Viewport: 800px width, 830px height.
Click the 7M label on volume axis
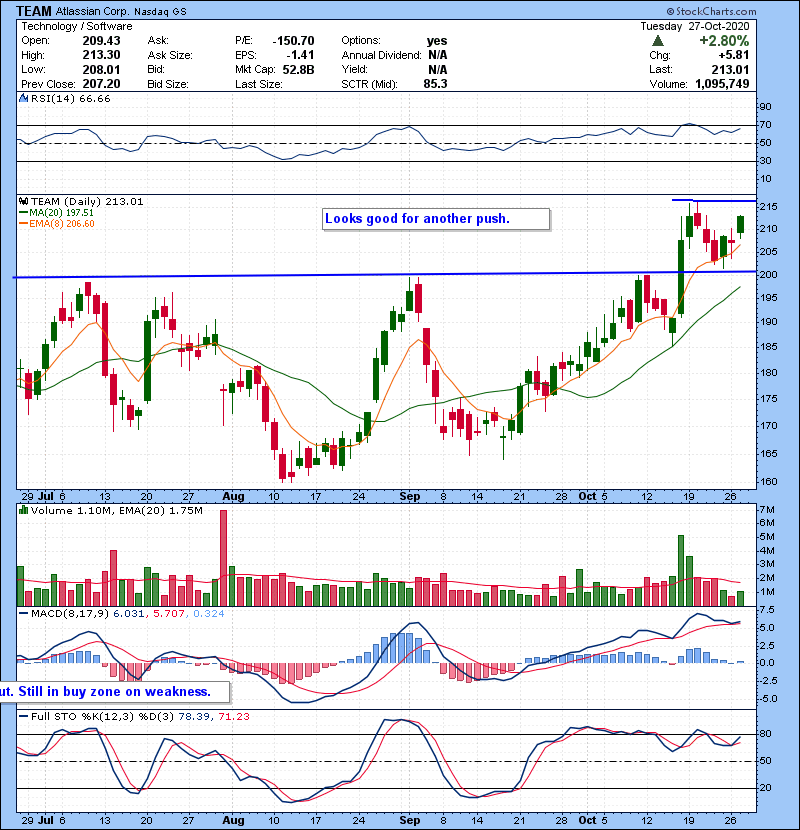(x=767, y=510)
